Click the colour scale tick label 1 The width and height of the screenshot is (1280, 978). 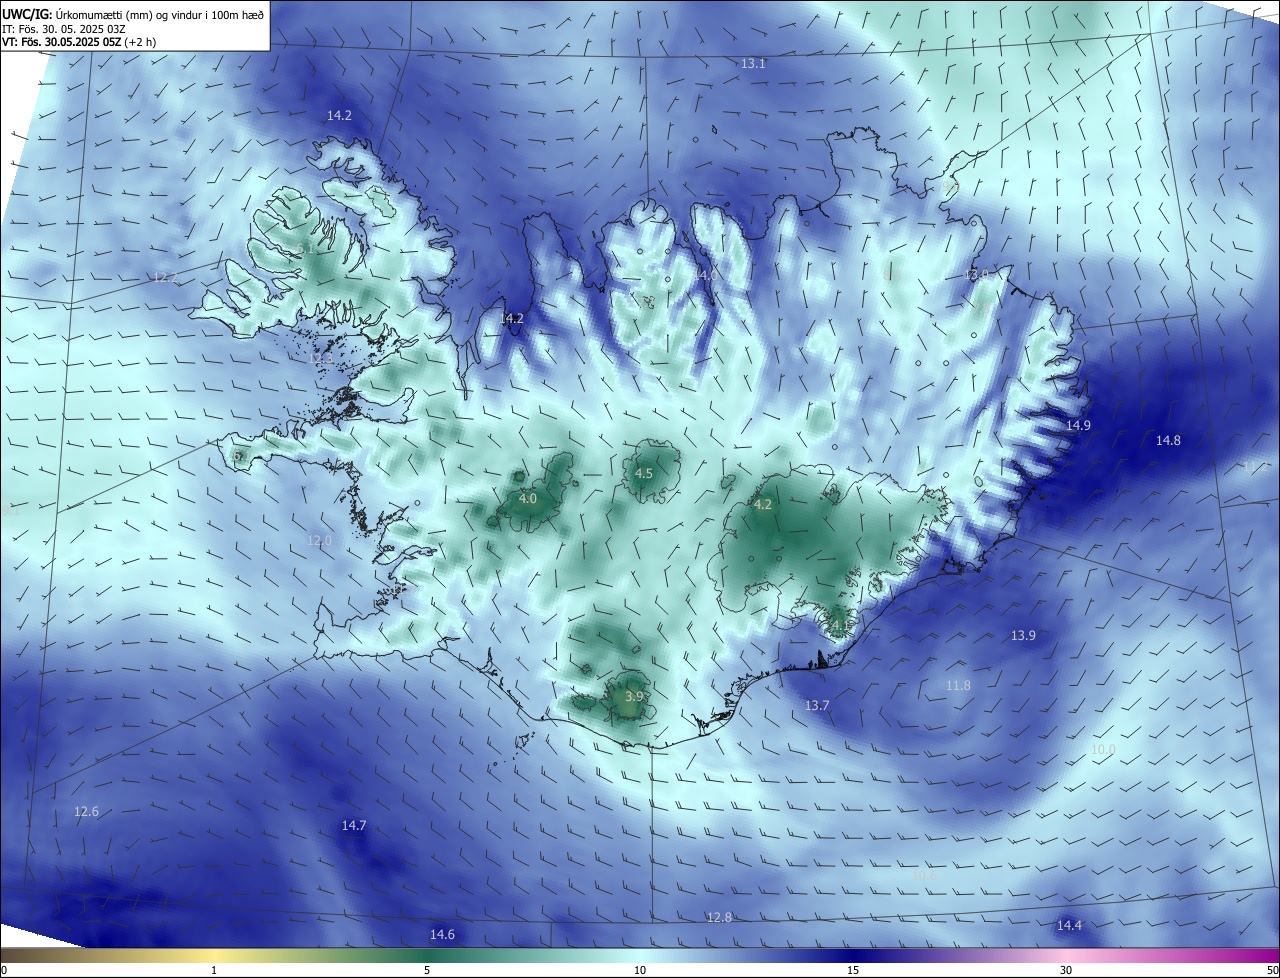pyautogui.click(x=214, y=970)
